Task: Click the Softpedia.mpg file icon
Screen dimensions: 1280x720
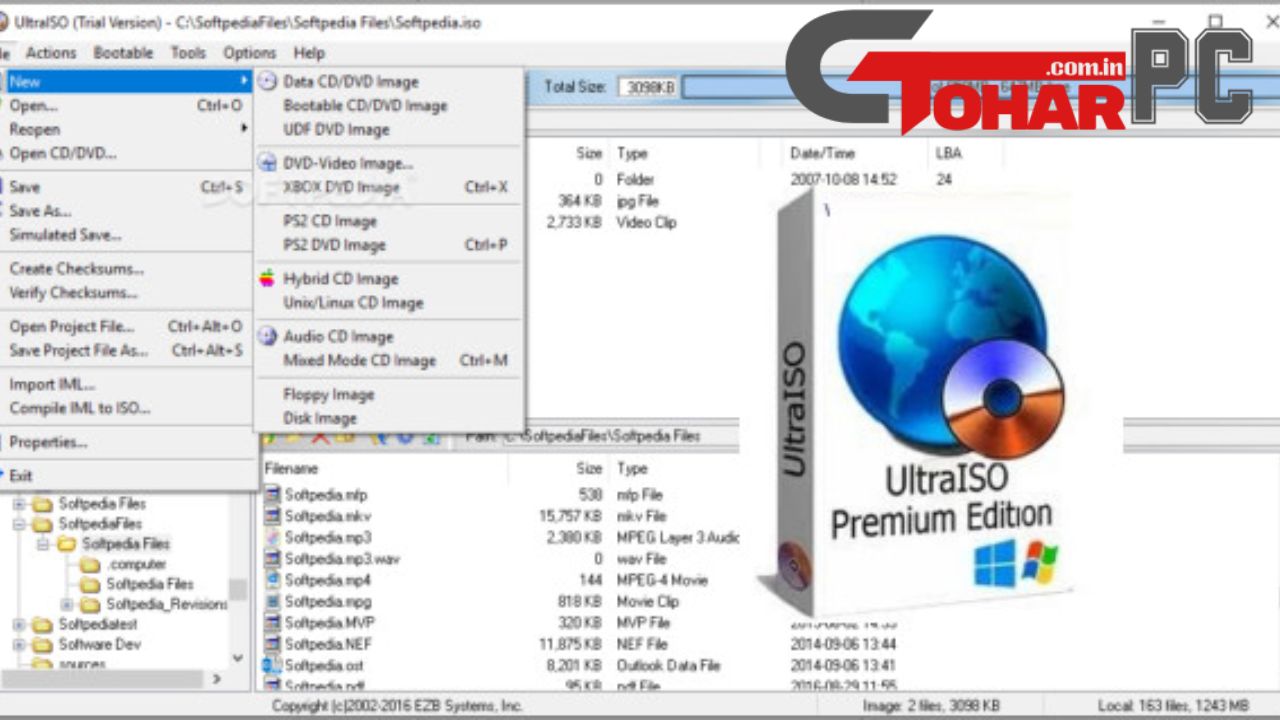Action: pos(272,601)
